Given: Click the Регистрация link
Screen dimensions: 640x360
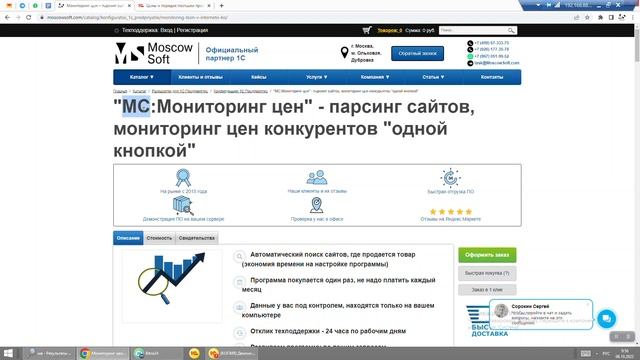Looking at the screenshot, I should 192,30.
